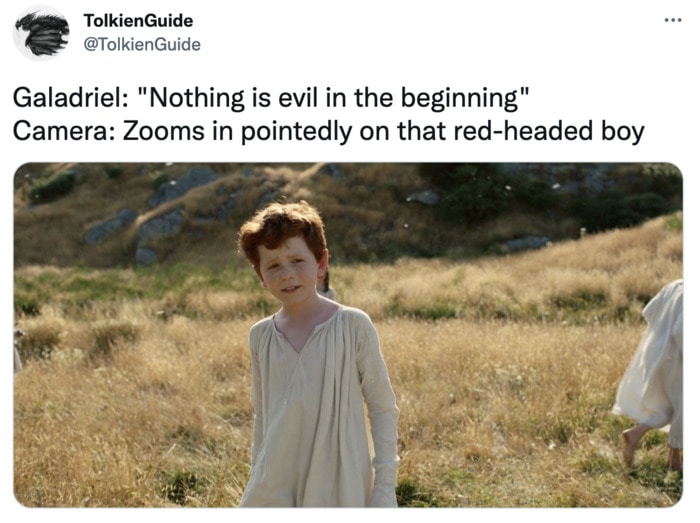Open the TolkienGuide display name link
Image resolution: width=700 pixels, height=523 pixels.
(x=138, y=21)
